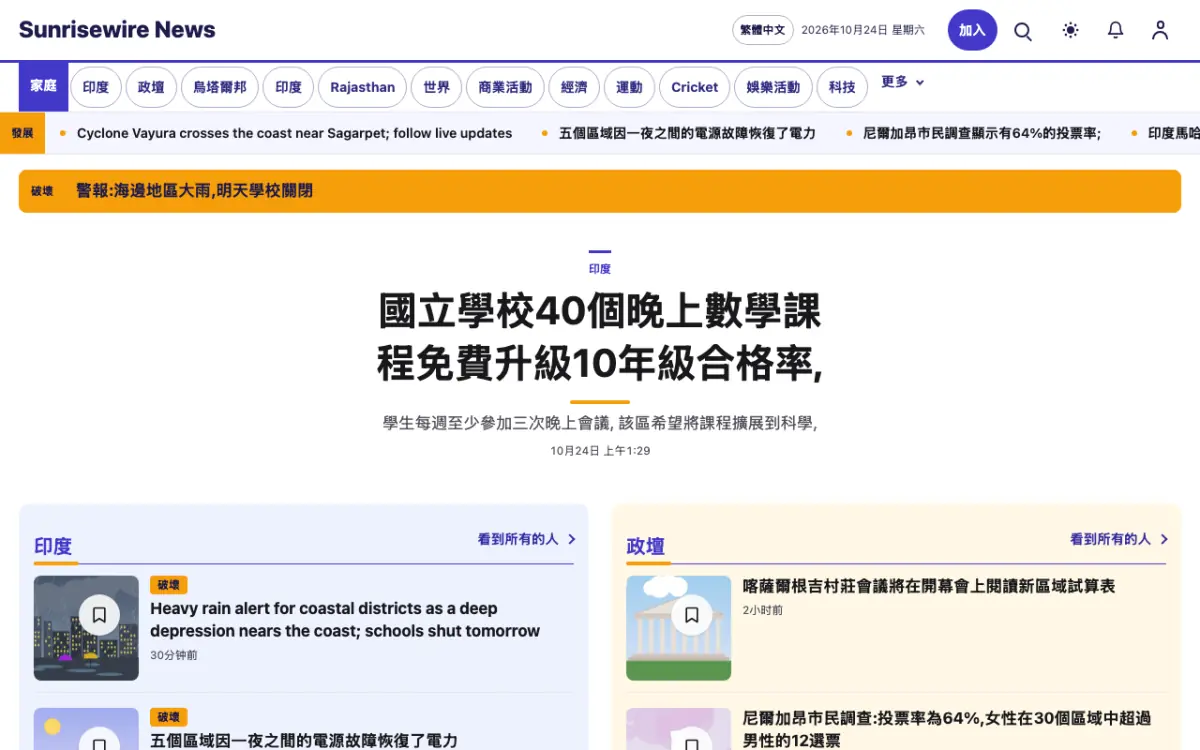Image resolution: width=1200 pixels, height=750 pixels.
Task: Click the 破壞 tag in alert banner
Action: point(42,191)
